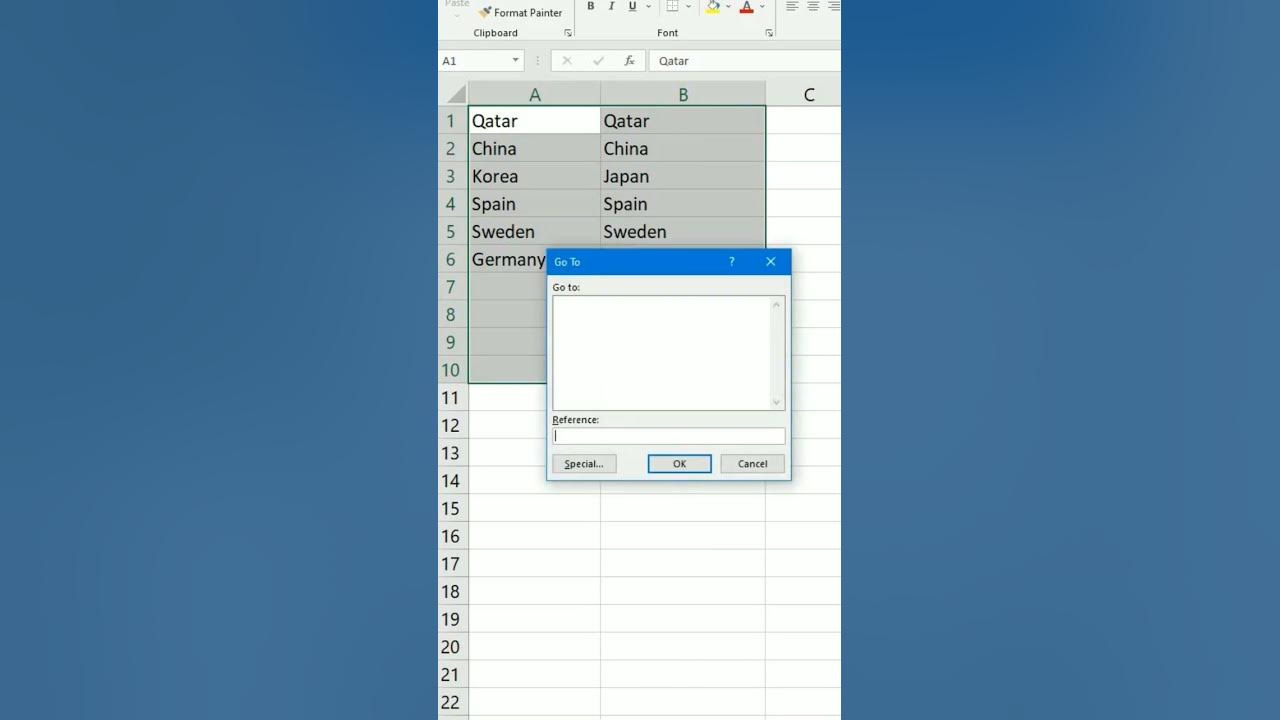Viewport: 1280px width, 720px height.
Task: Select column A header
Action: point(535,94)
